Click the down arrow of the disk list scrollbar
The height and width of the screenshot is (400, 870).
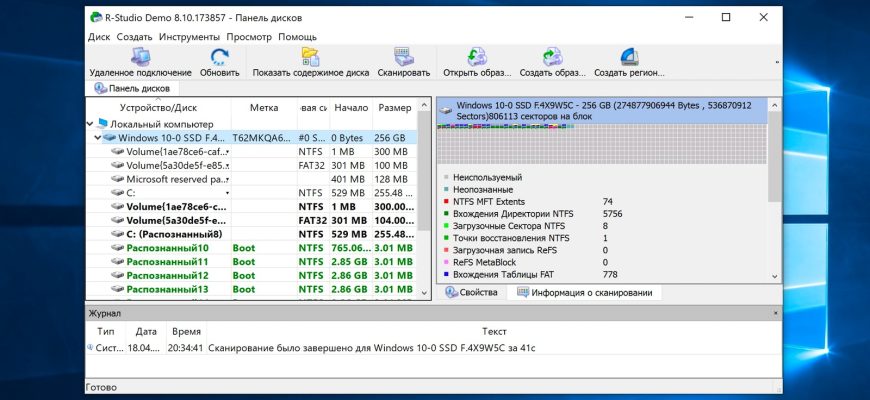coord(424,293)
